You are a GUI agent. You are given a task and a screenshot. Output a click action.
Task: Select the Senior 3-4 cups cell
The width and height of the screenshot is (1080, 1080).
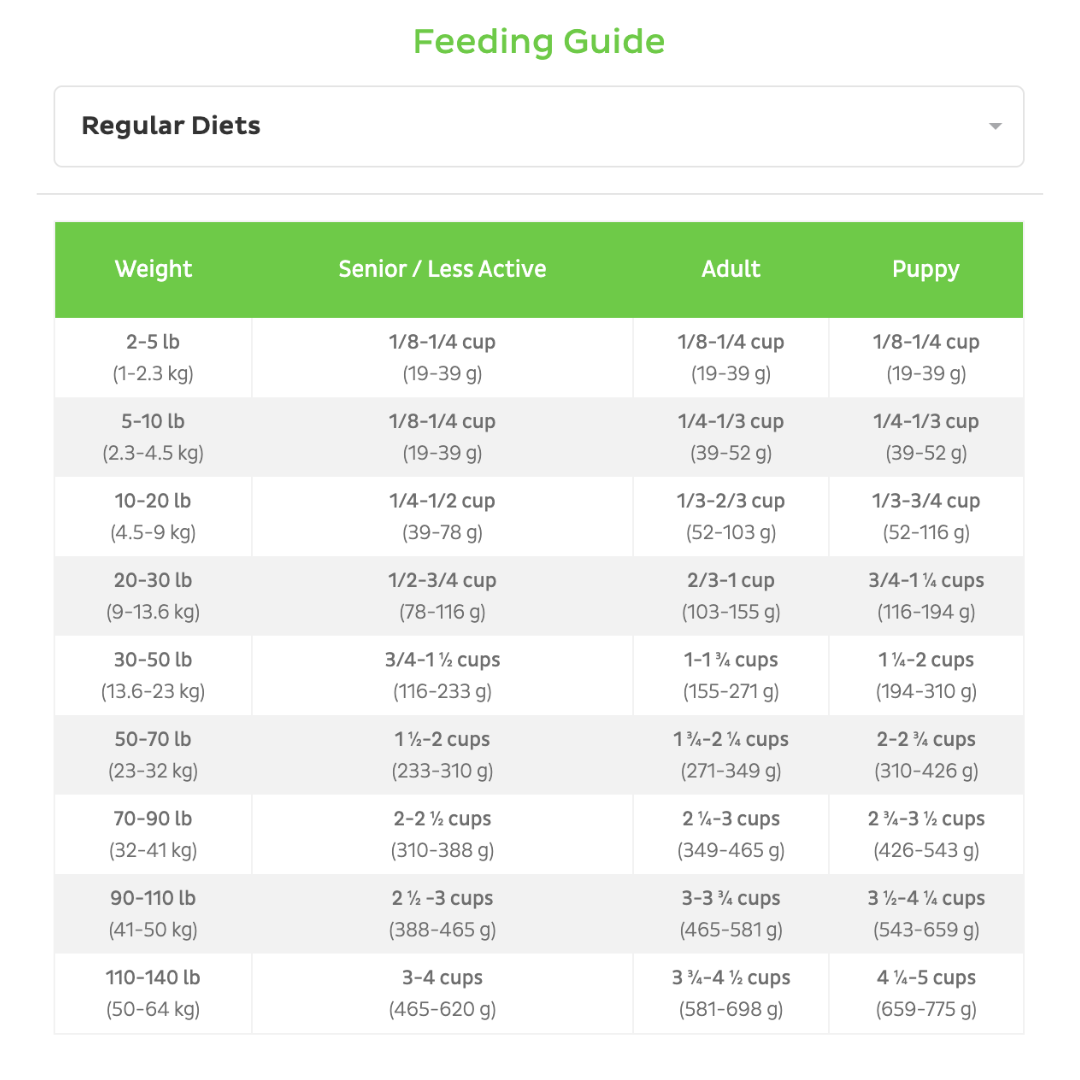(x=442, y=993)
